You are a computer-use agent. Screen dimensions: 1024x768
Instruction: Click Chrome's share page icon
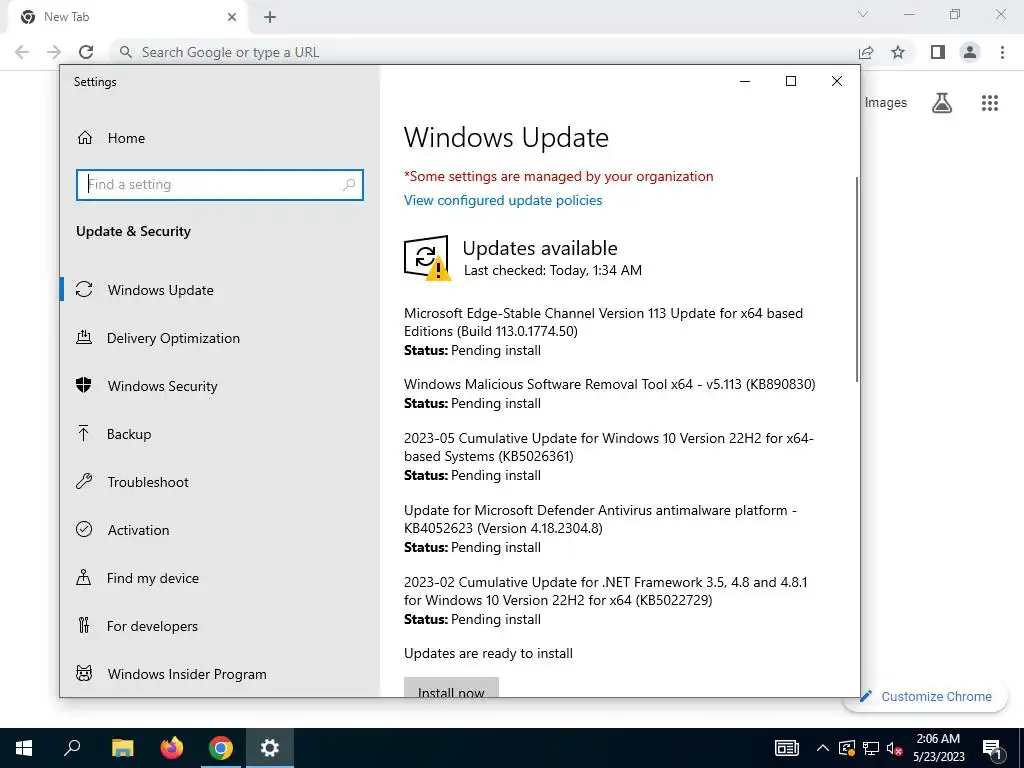coord(866,52)
